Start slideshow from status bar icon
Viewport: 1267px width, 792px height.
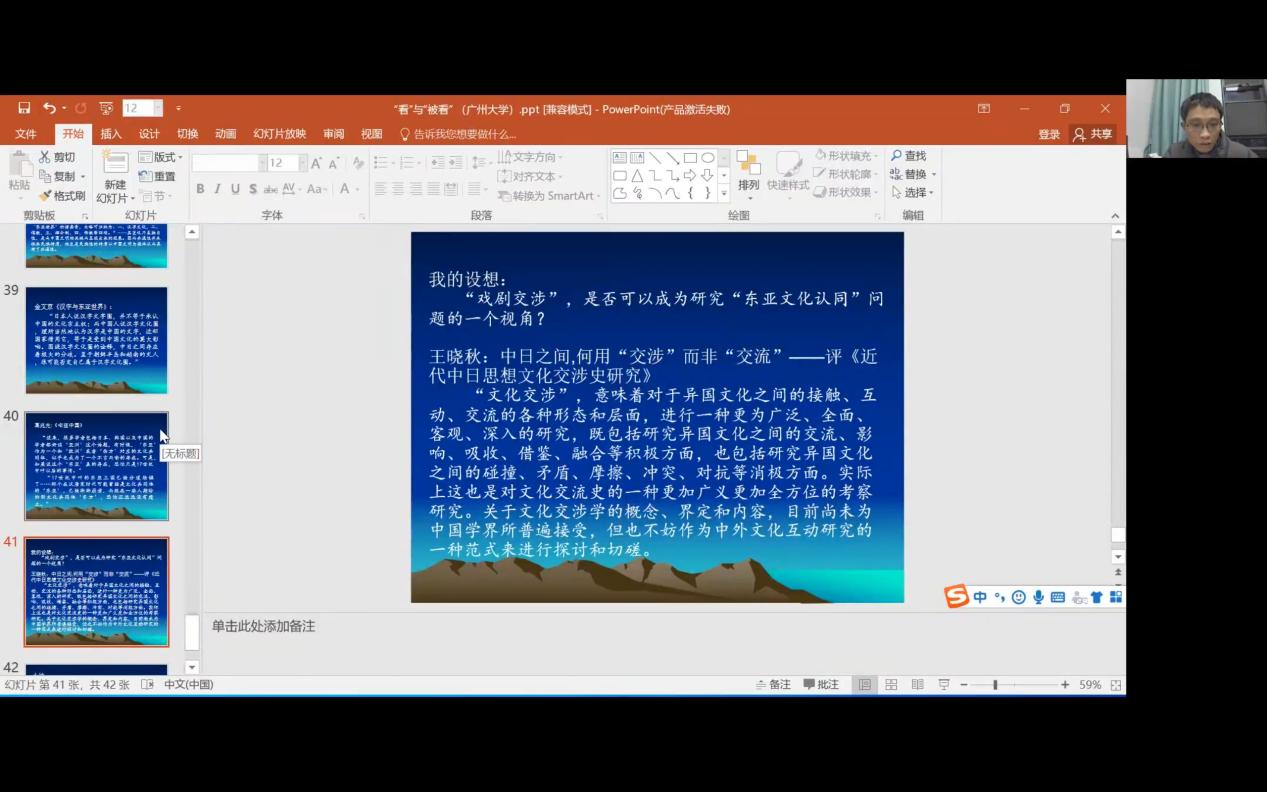click(943, 685)
